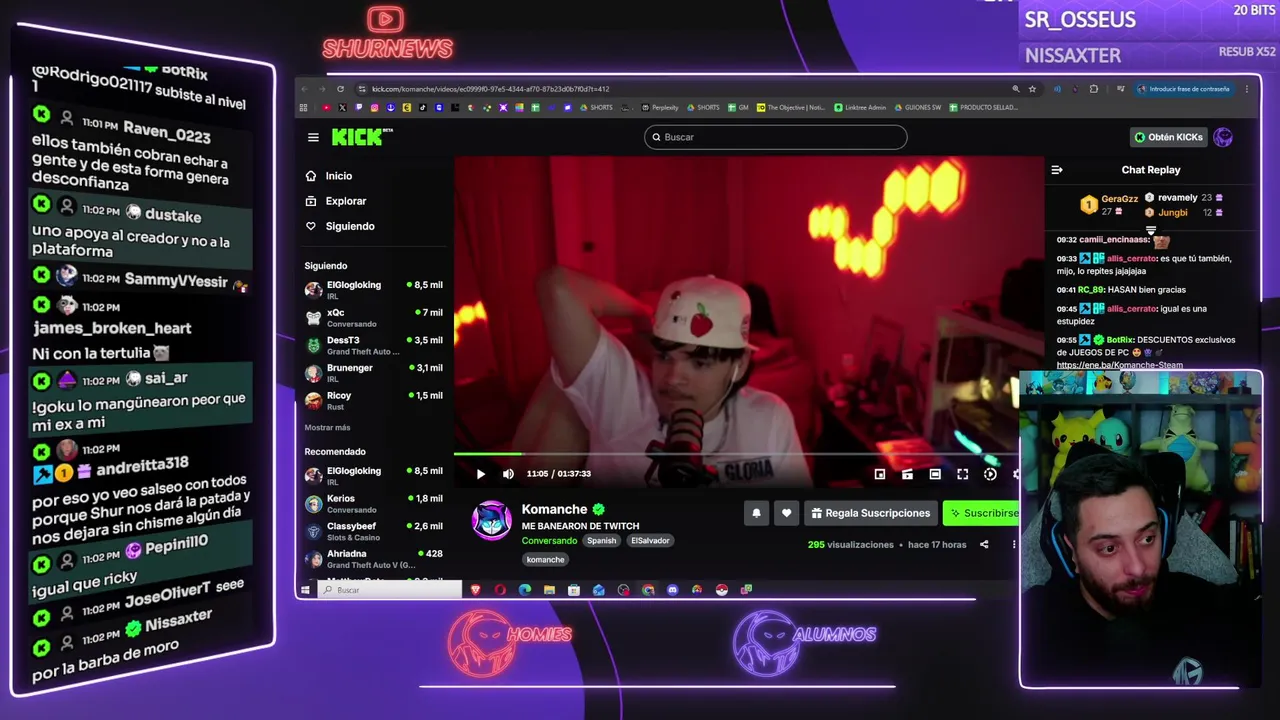1280x720 pixels.
Task: Open Opera from the taskbar
Action: (500, 590)
